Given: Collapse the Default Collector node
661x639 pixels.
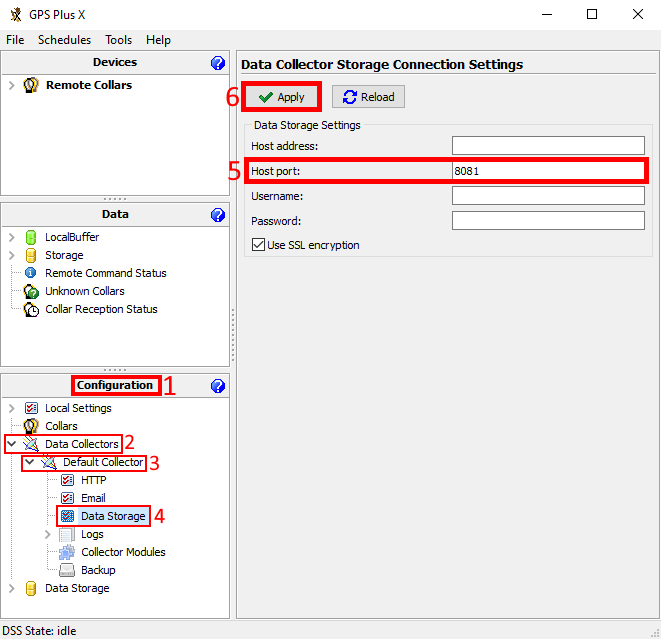Looking at the screenshot, I should click(x=29, y=462).
